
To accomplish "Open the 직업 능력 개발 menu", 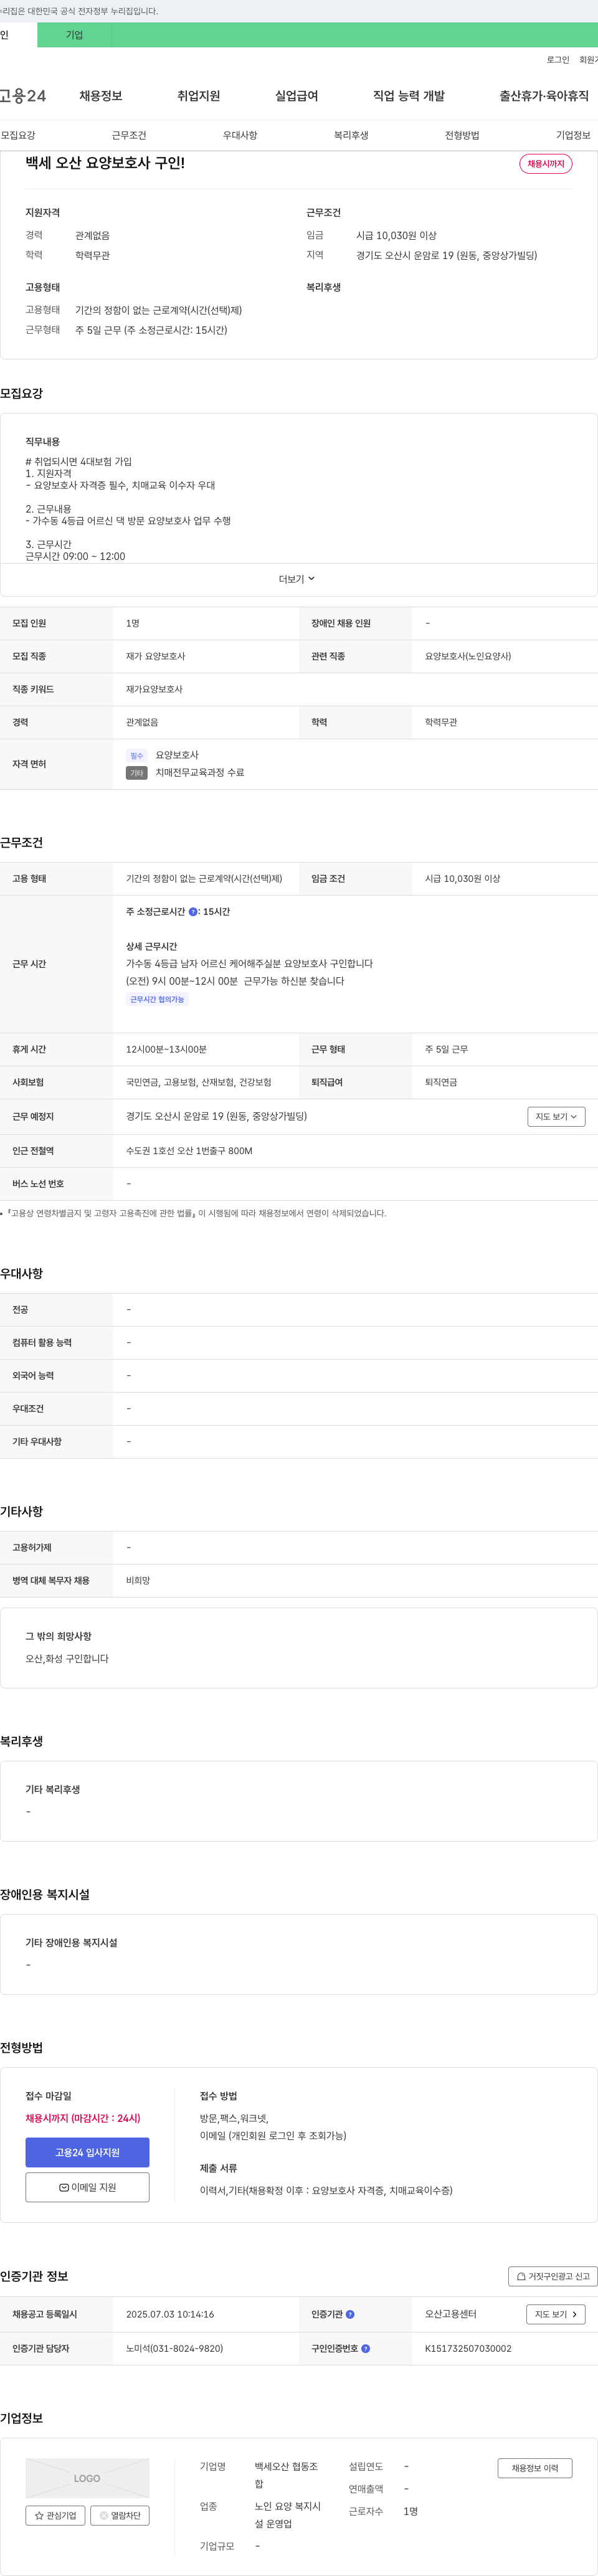I will click(x=408, y=96).
